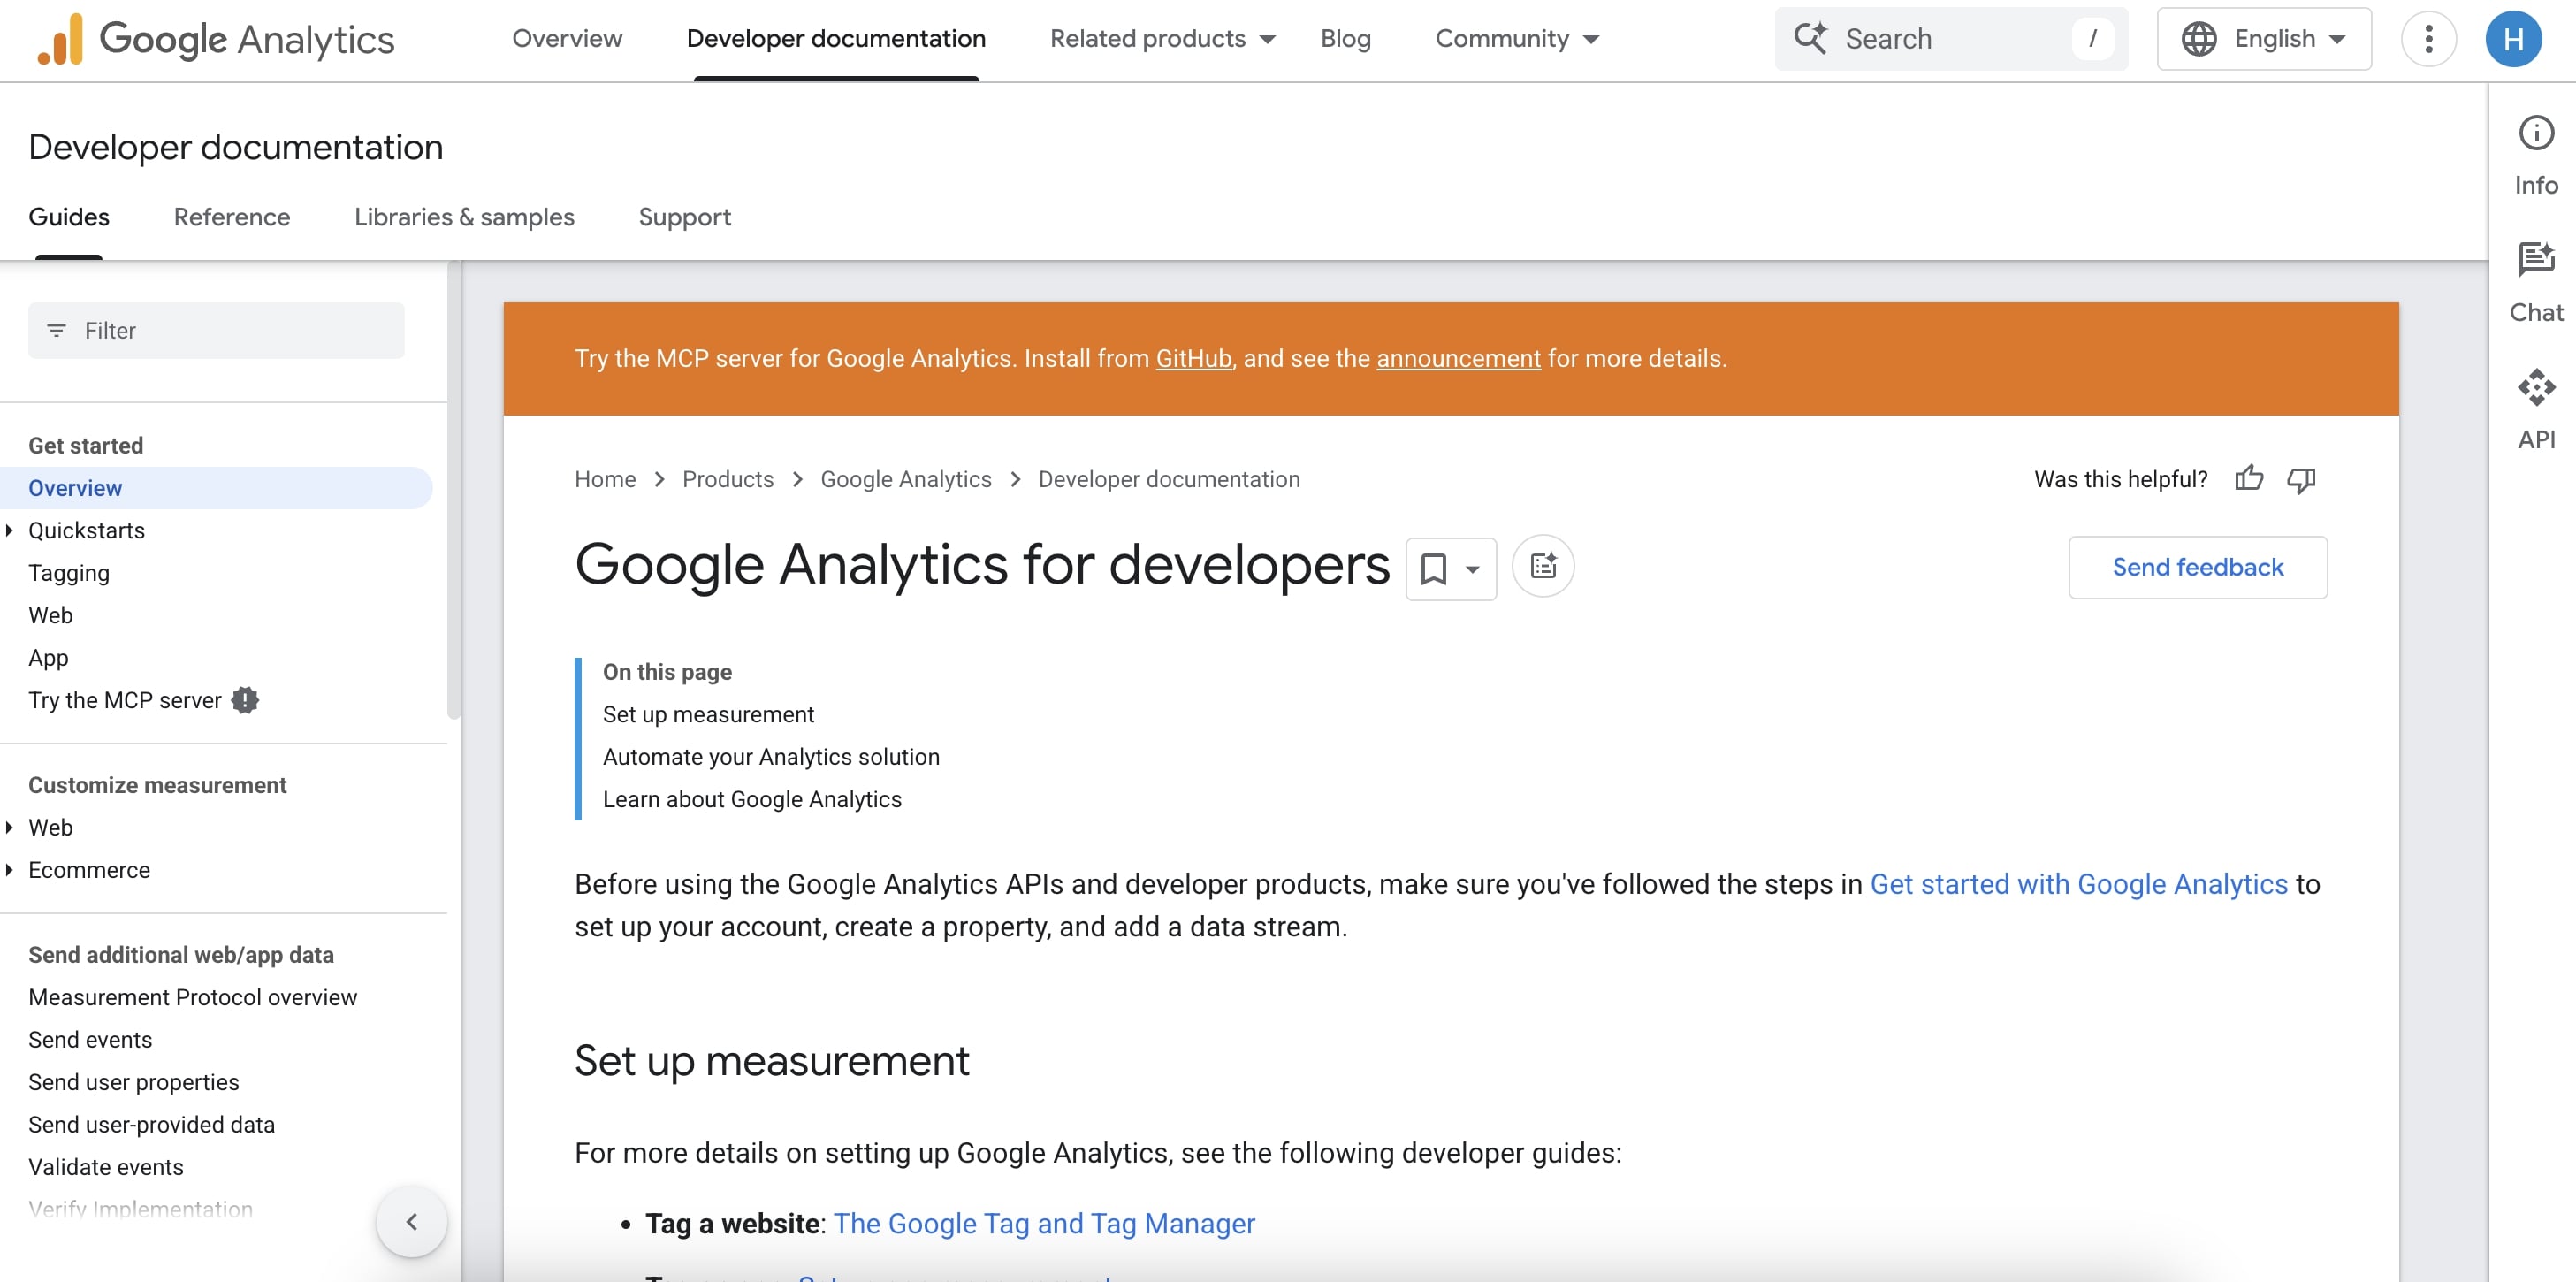Collapse the left navigation panel
The image size is (2576, 1282).
pyautogui.click(x=411, y=1221)
